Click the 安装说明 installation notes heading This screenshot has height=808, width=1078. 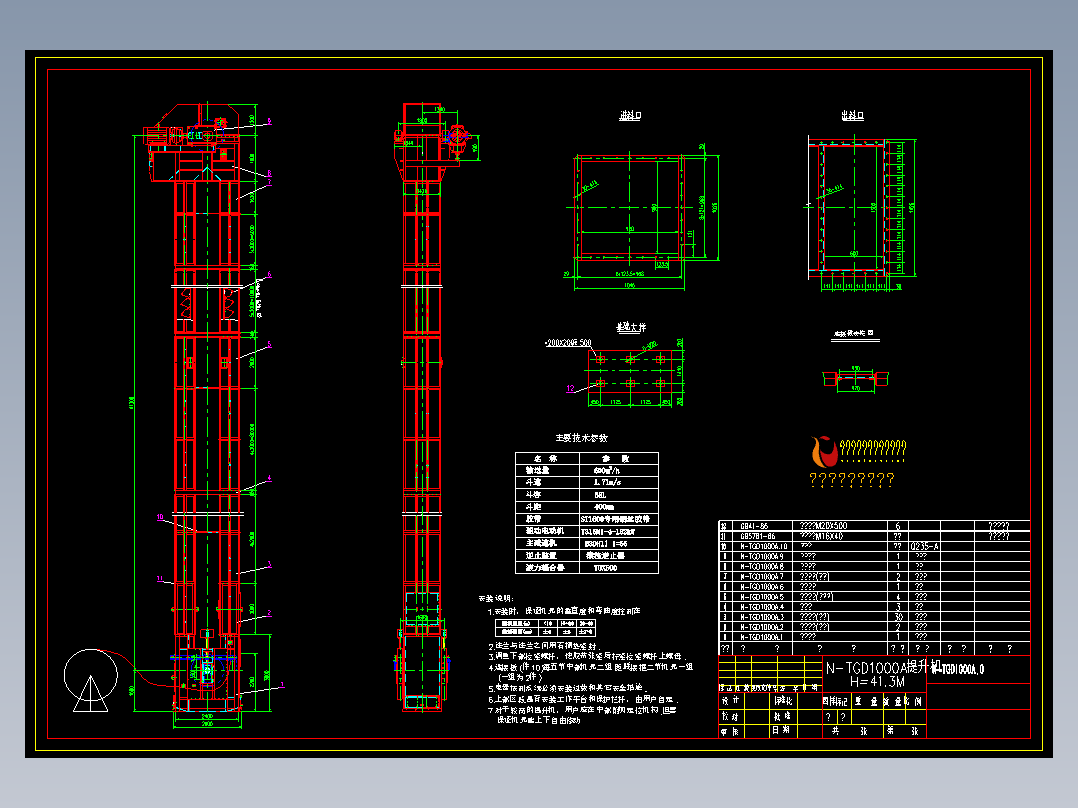(496, 598)
